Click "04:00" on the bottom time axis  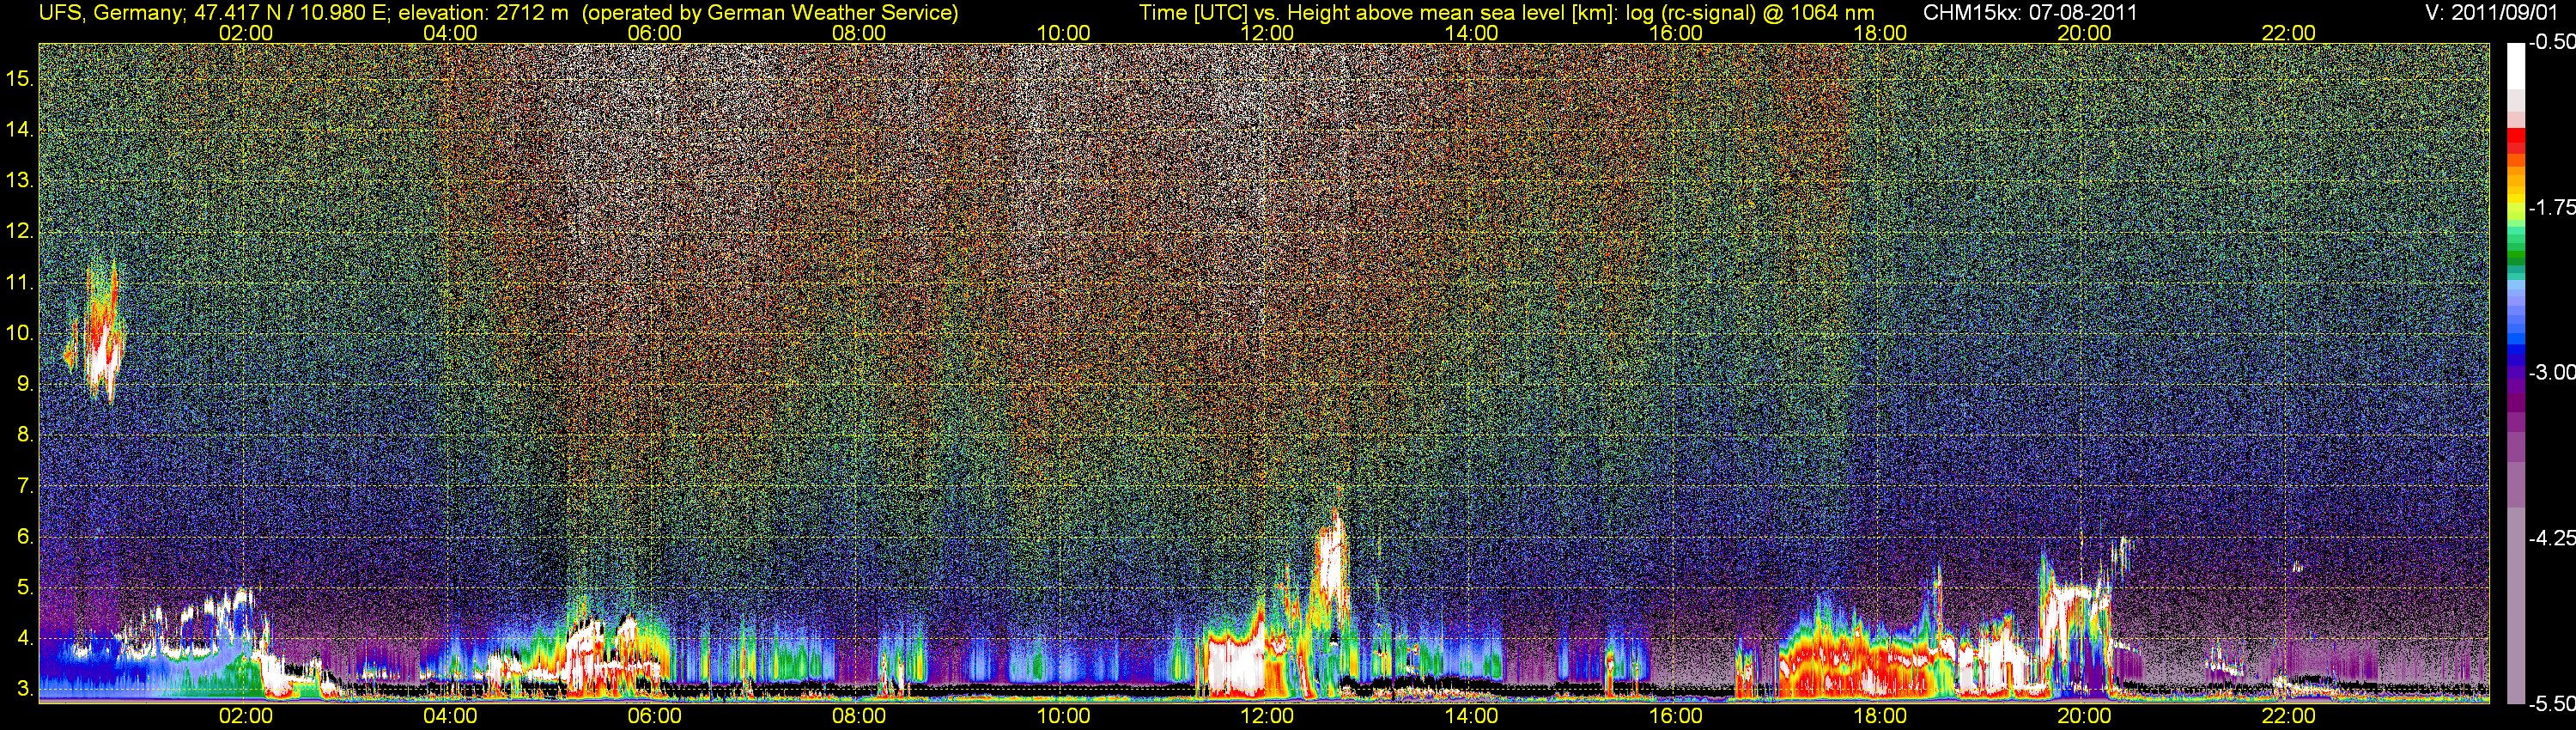[x=450, y=716]
